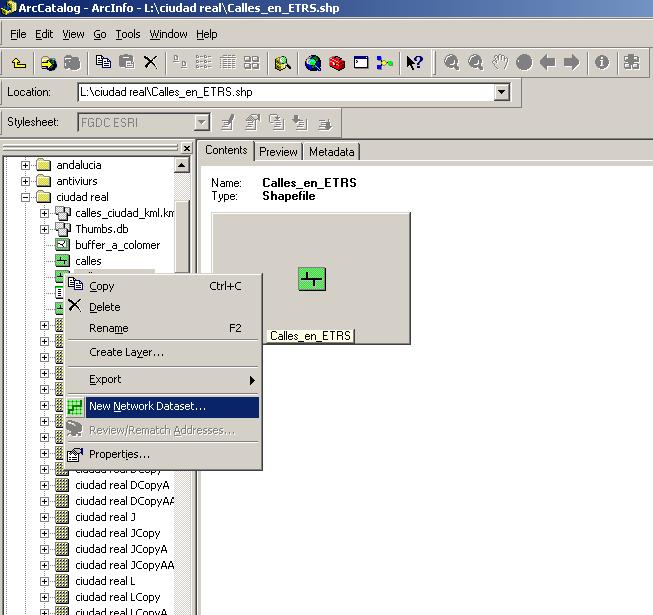Select the Identify info tool

[x=602, y=62]
